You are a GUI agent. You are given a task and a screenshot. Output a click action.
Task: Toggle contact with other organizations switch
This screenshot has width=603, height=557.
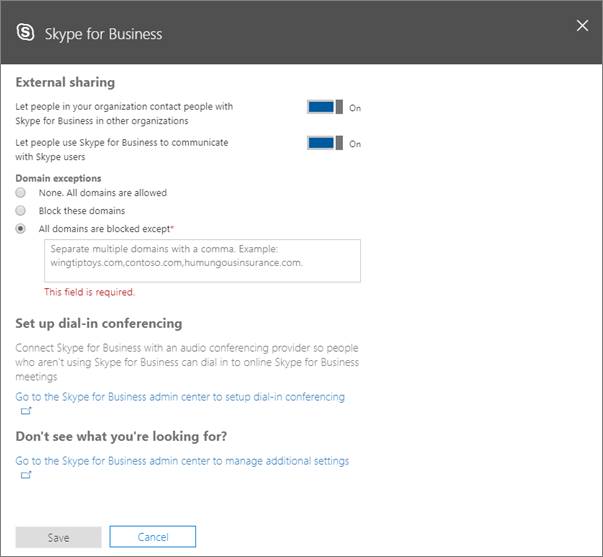click(325, 107)
